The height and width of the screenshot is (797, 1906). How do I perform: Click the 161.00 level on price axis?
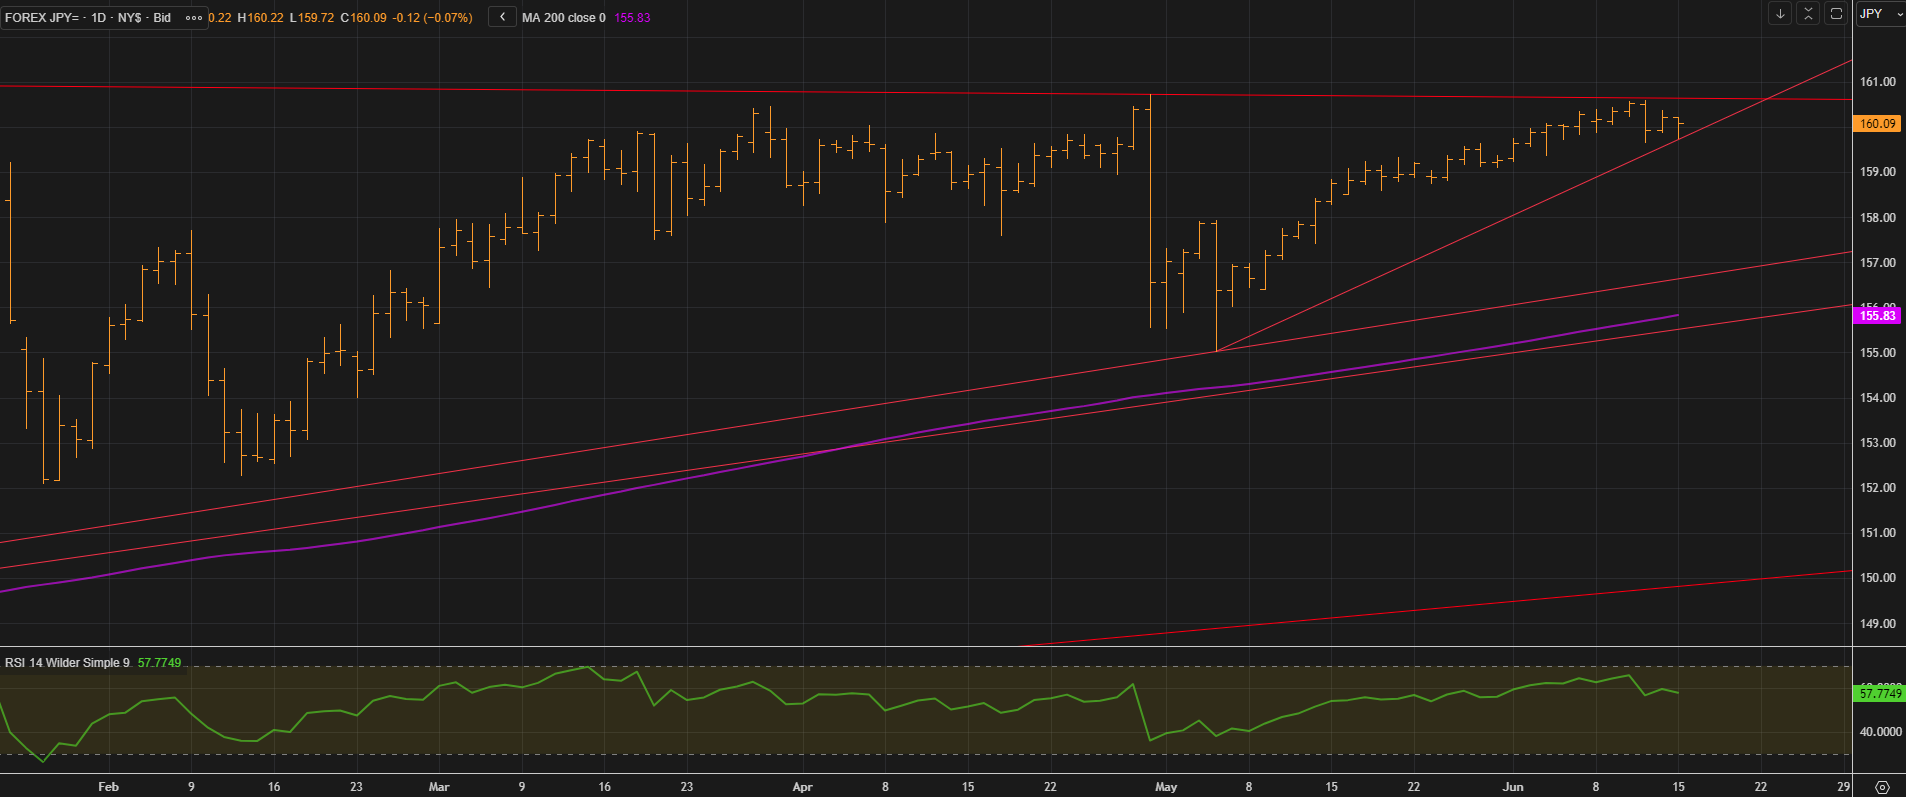pos(1877,82)
